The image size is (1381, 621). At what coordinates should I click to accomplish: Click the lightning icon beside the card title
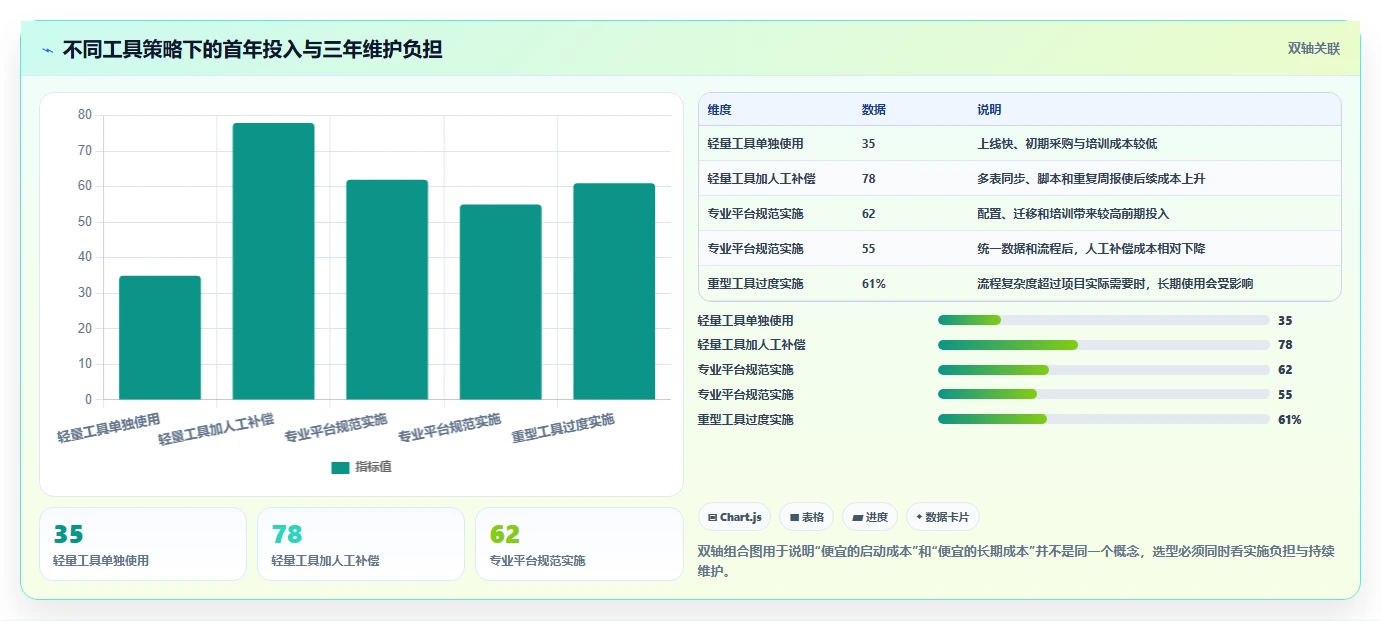pos(48,50)
